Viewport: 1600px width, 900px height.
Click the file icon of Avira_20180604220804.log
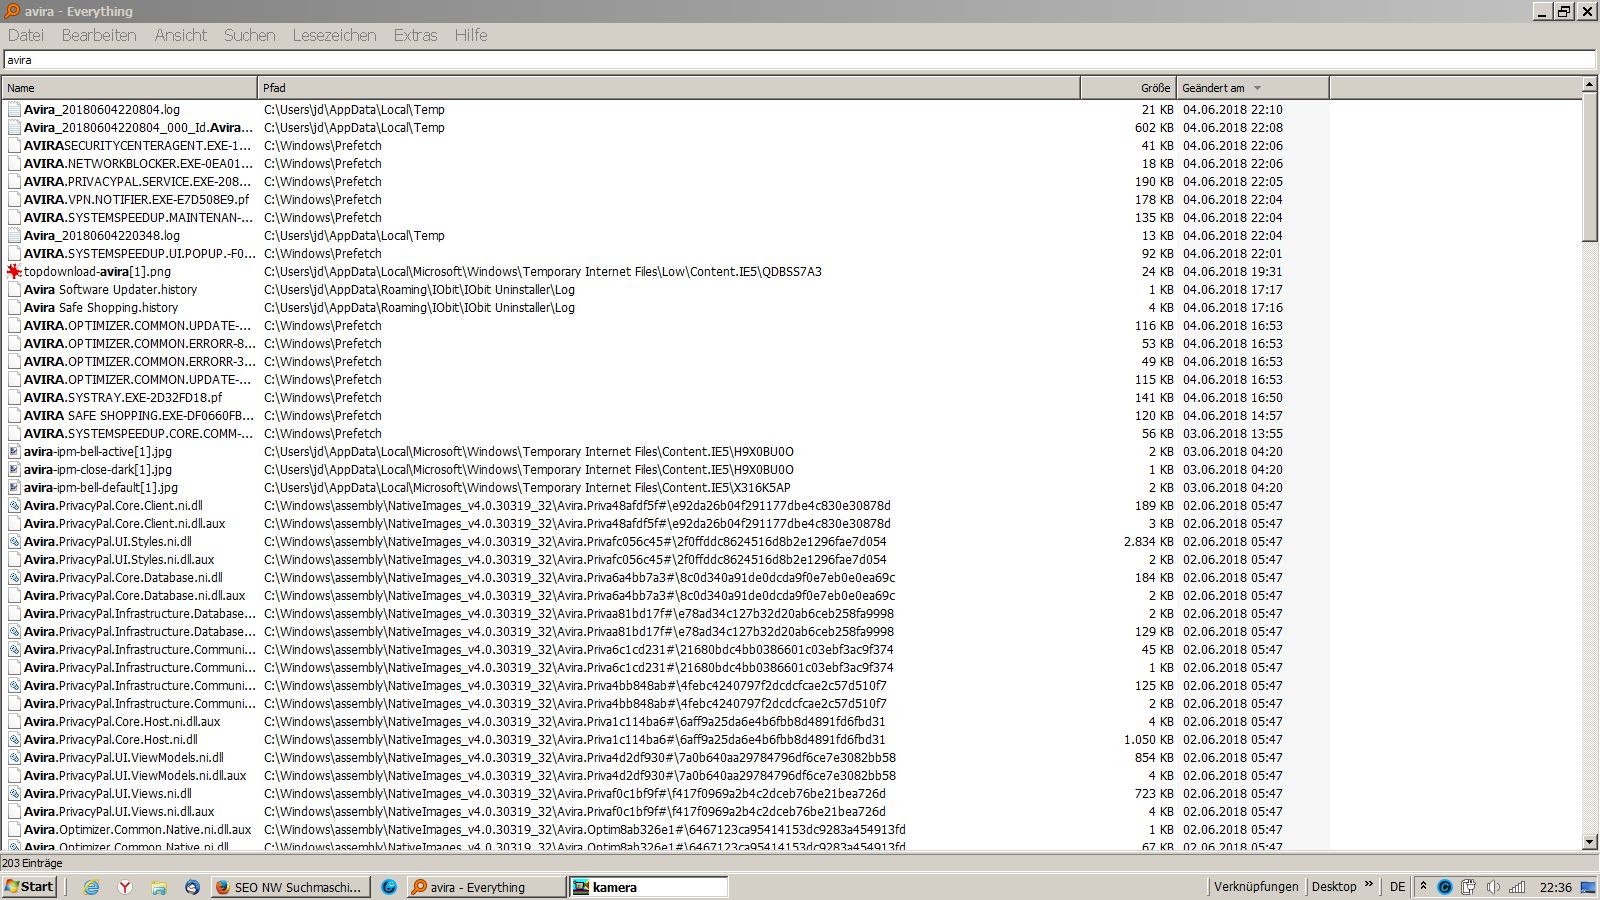14,110
